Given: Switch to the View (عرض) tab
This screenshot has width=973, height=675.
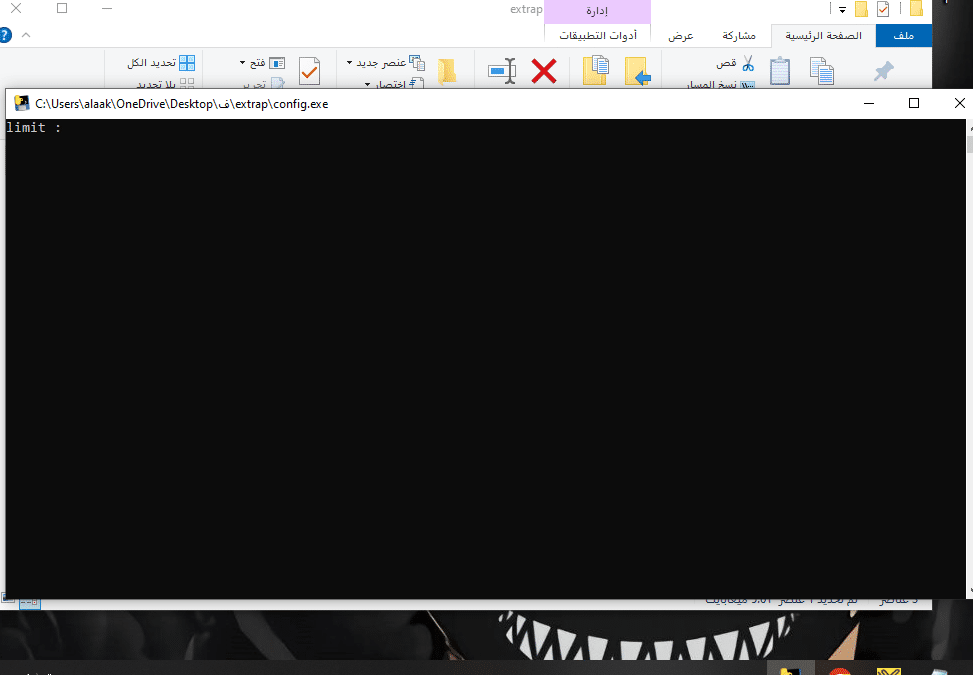Looking at the screenshot, I should [681, 36].
